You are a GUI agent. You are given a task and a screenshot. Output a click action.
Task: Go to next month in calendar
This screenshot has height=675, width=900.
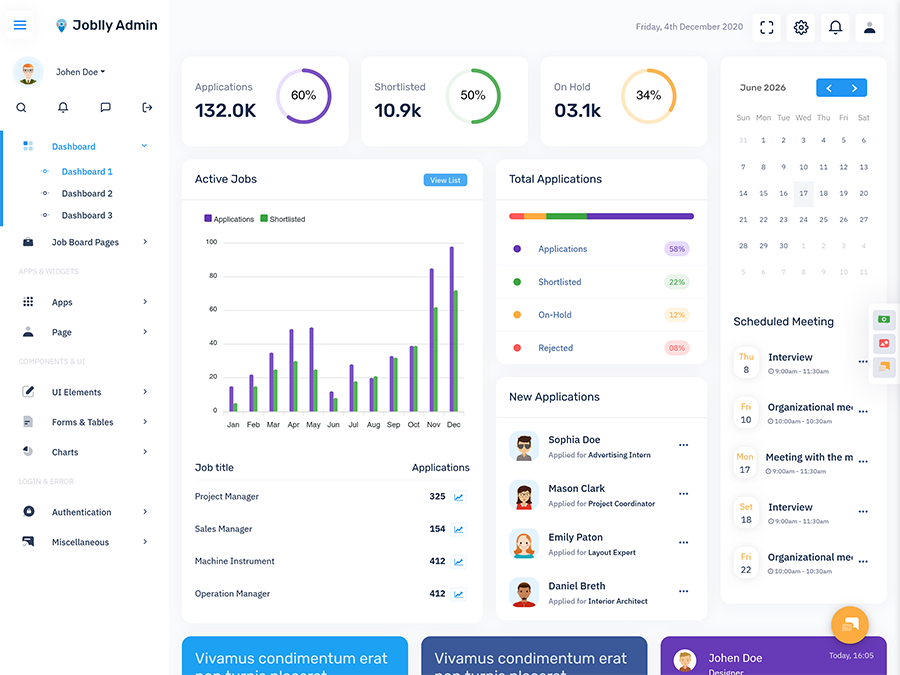[854, 88]
